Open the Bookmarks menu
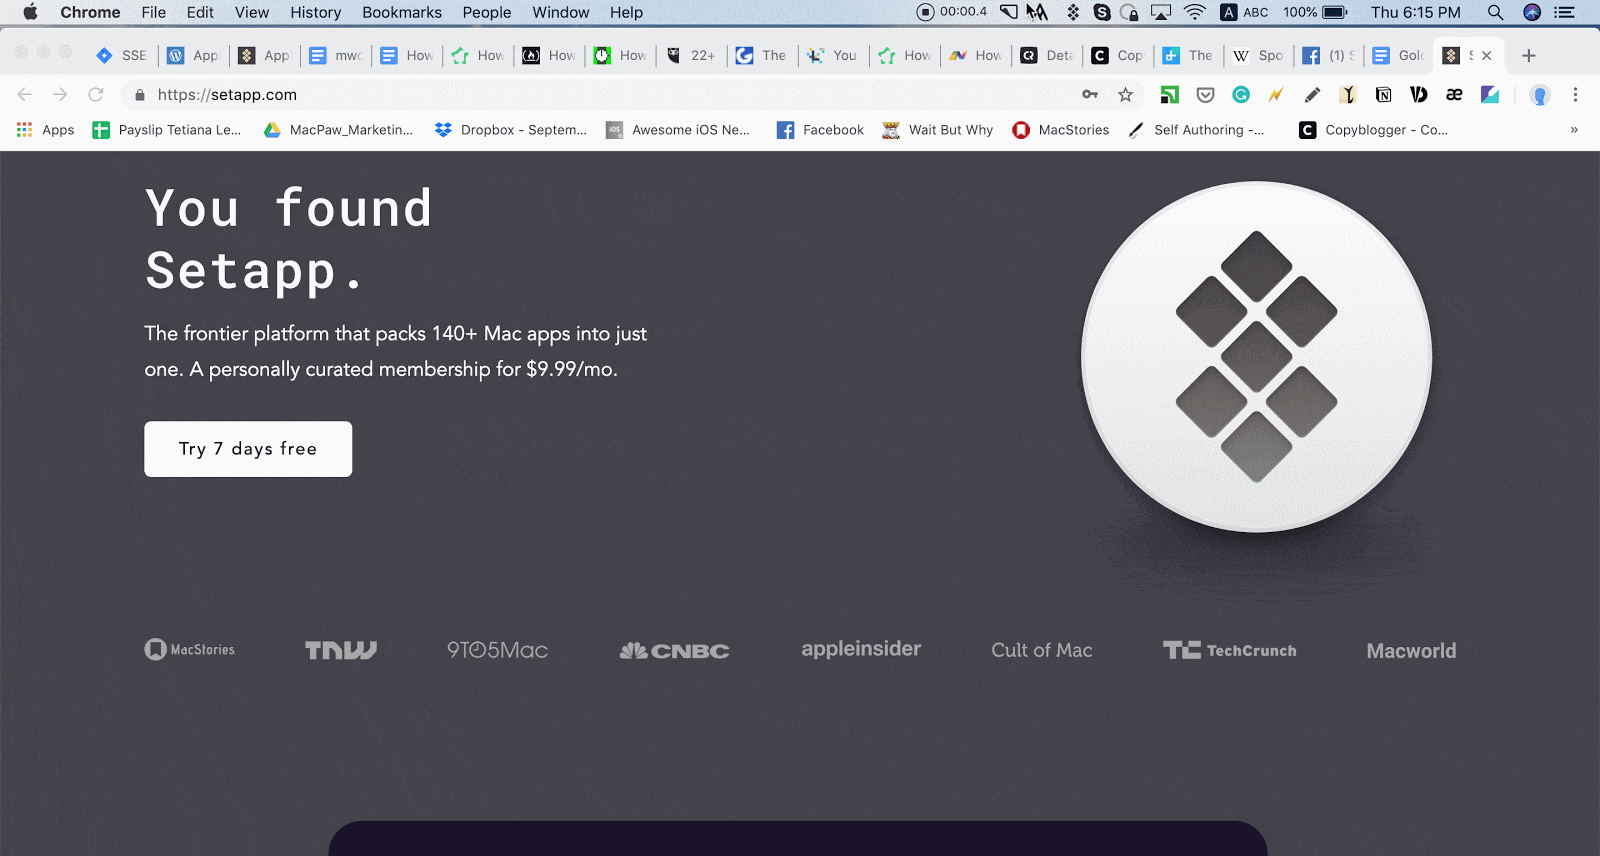The height and width of the screenshot is (856, 1600). point(402,12)
